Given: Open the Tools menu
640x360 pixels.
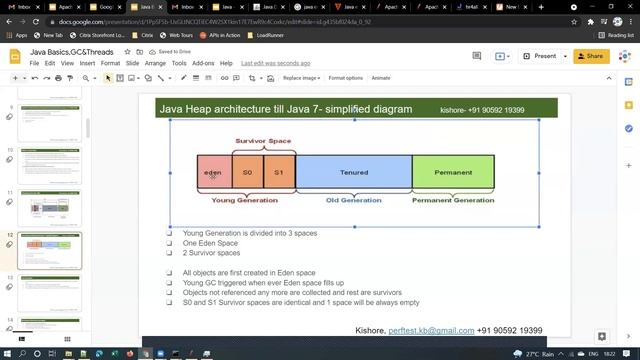Looking at the screenshot, I should (x=179, y=63).
